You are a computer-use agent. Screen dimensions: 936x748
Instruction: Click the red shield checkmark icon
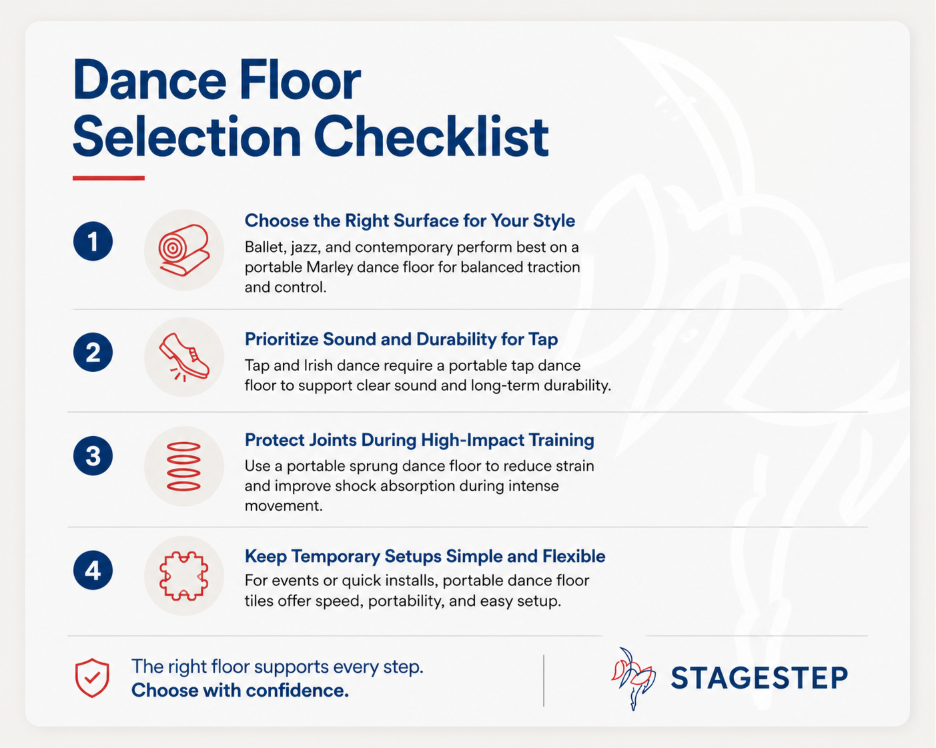(x=92, y=677)
